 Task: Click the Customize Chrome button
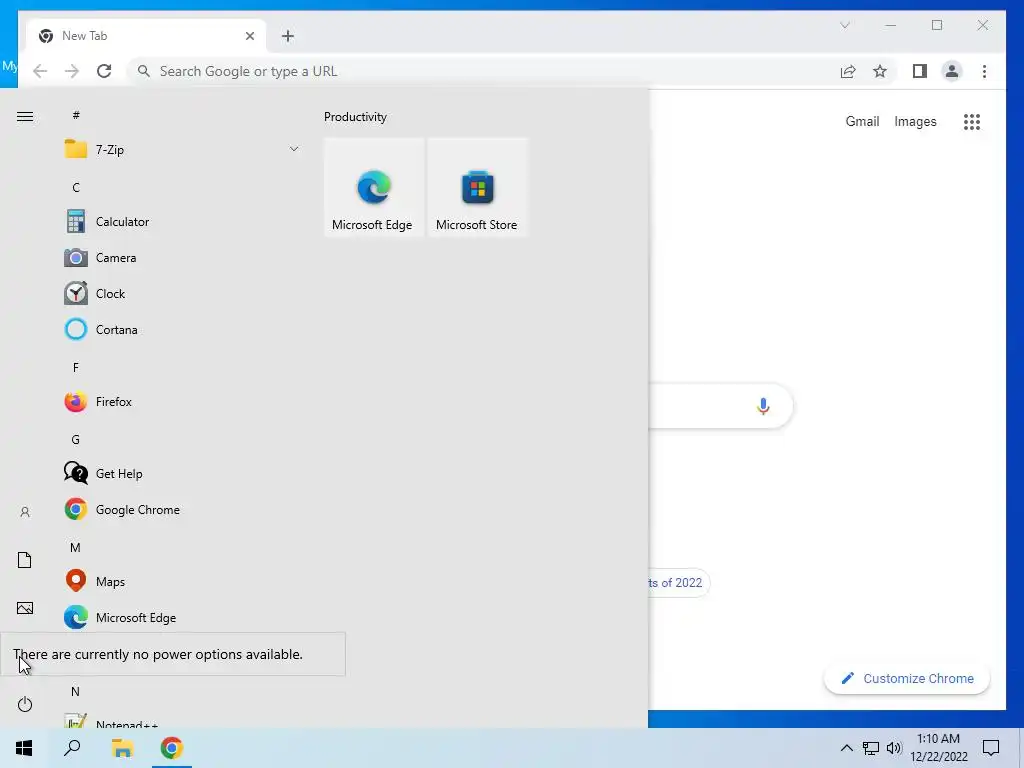(907, 679)
